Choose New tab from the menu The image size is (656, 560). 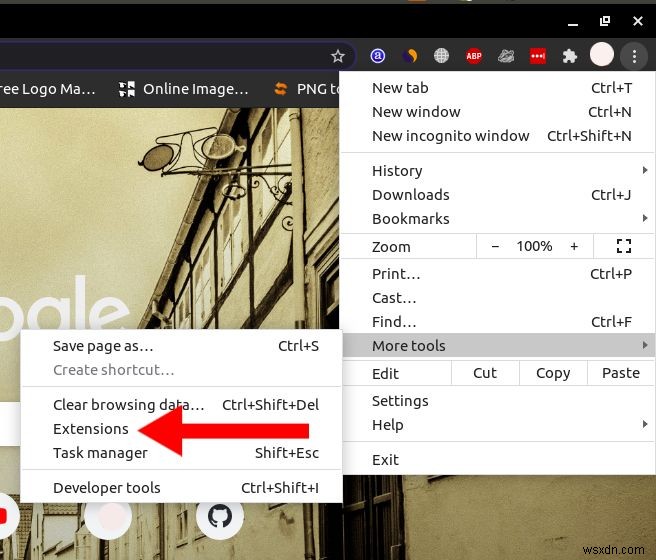[498, 88]
